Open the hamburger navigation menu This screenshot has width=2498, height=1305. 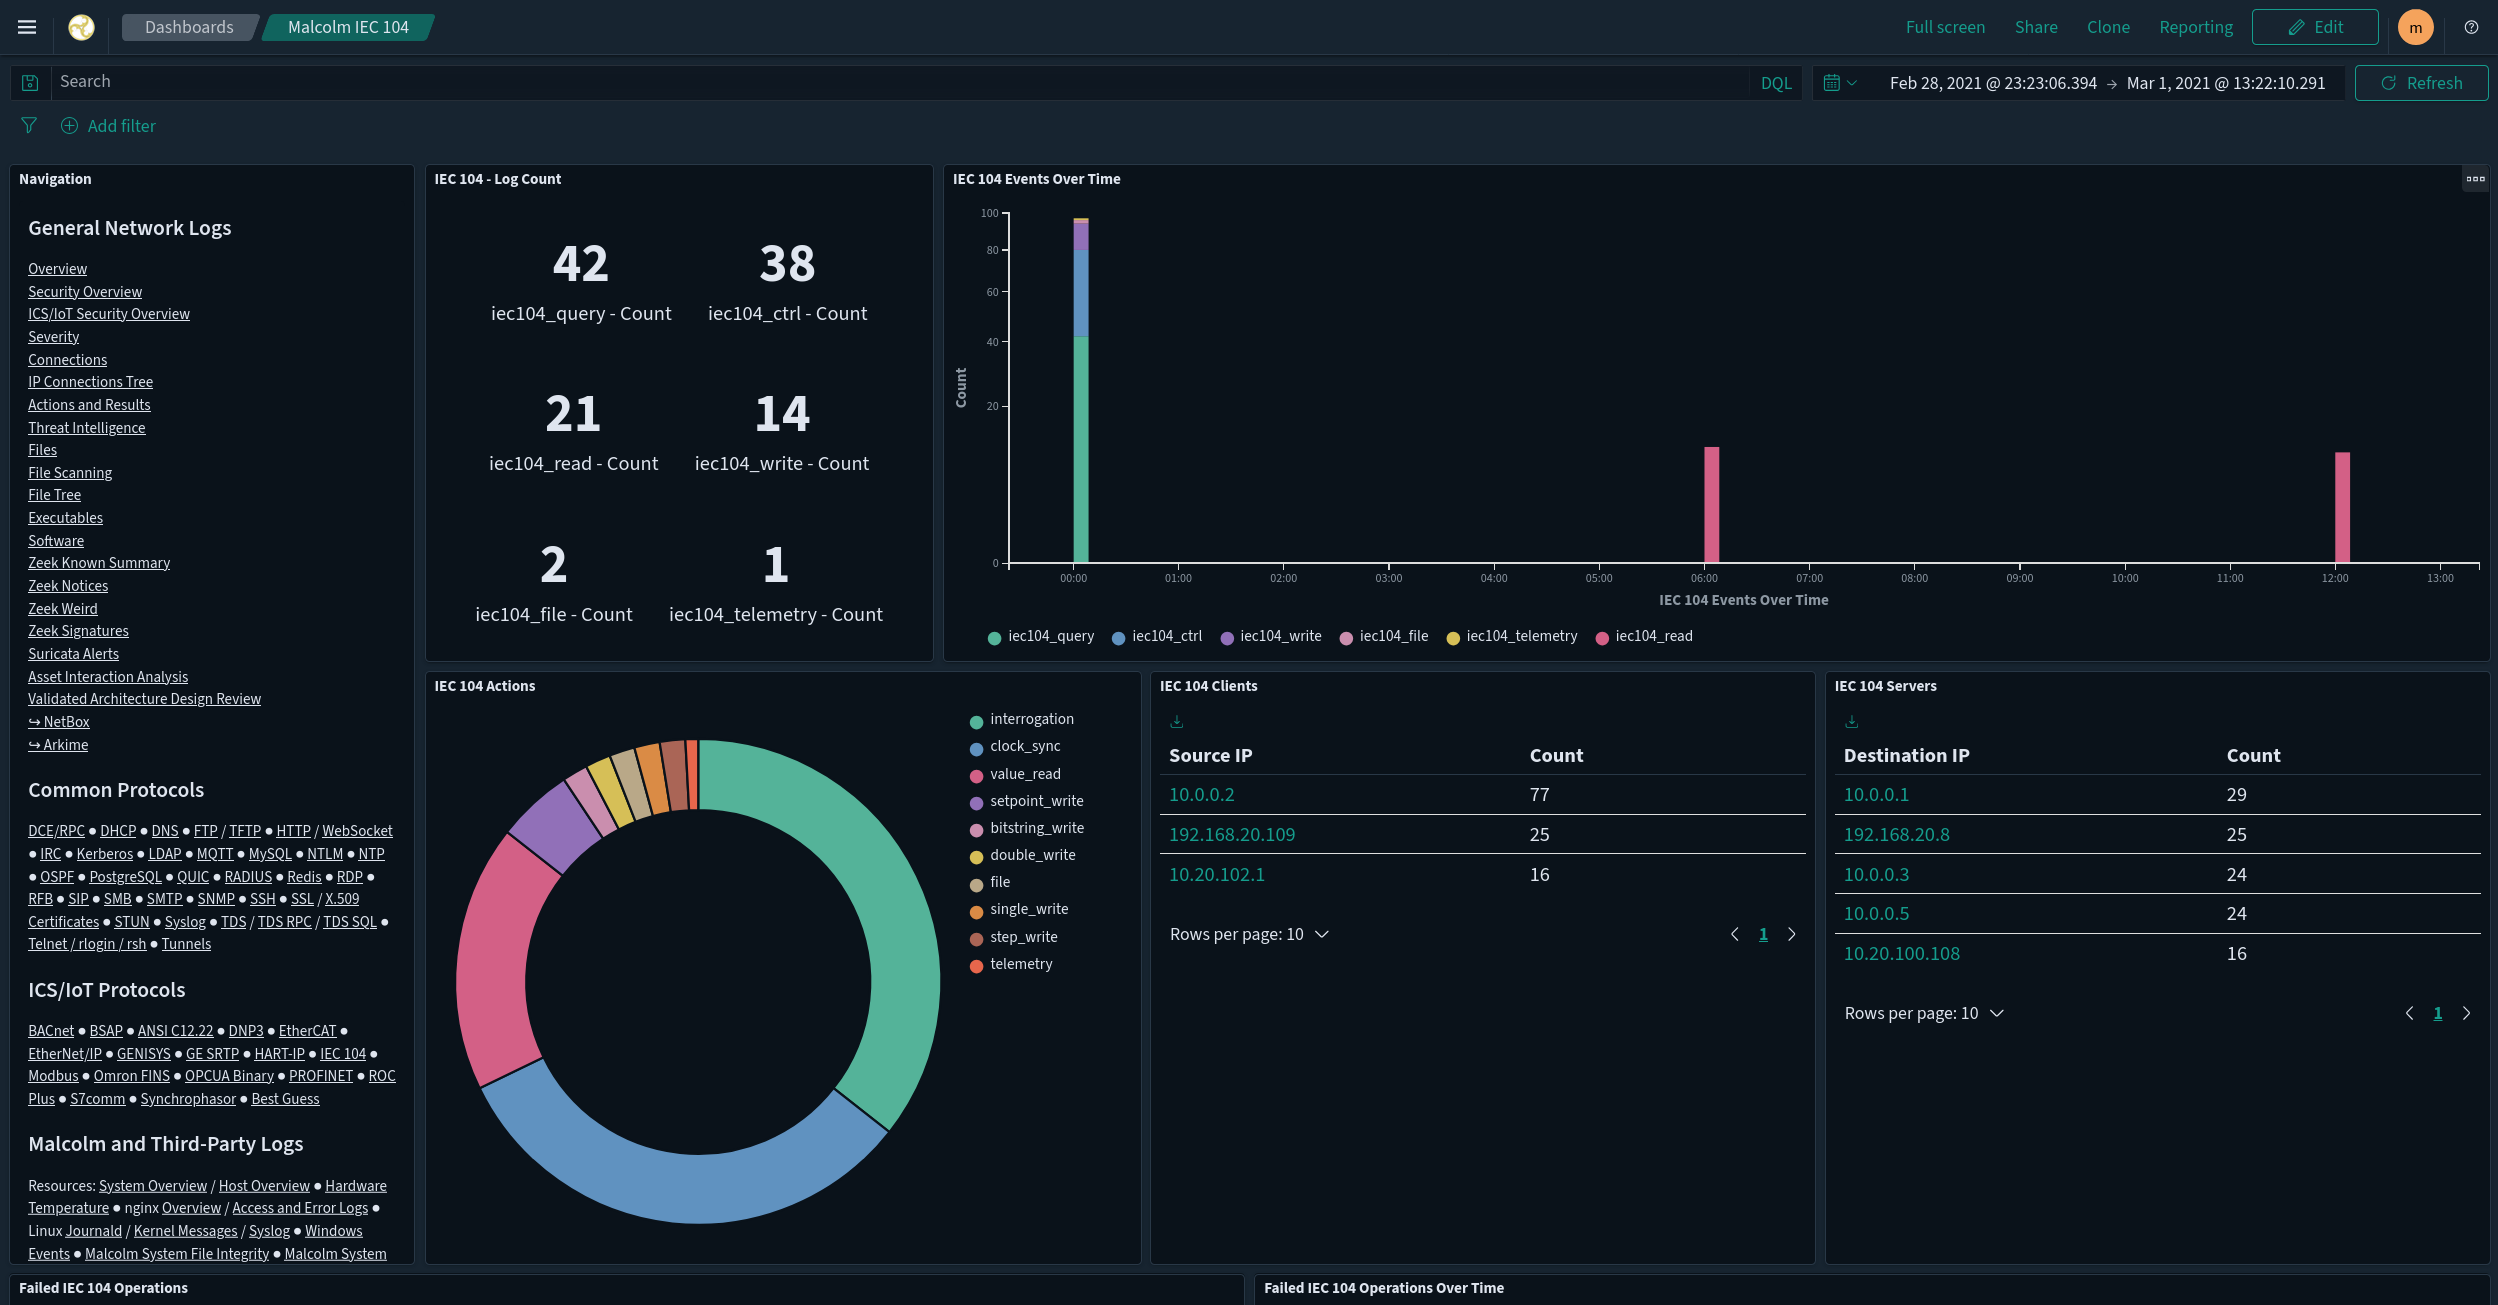pyautogui.click(x=27, y=27)
